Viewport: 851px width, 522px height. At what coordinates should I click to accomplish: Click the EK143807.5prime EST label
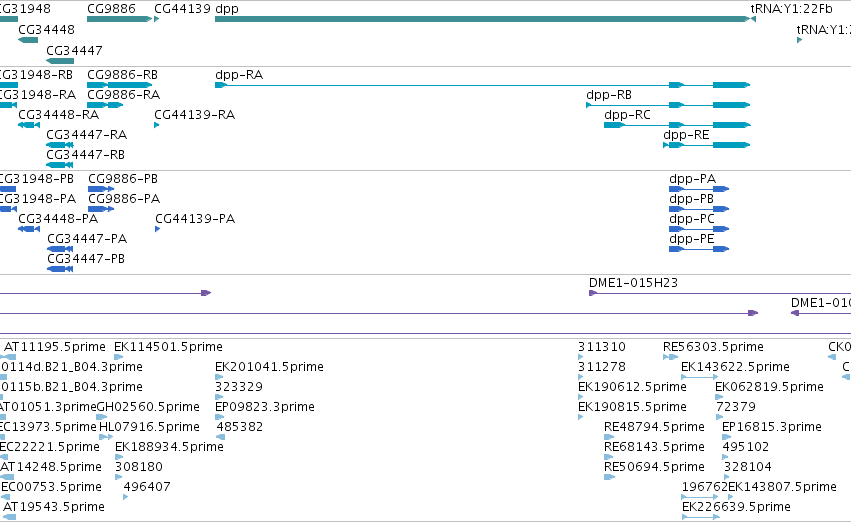tap(782, 487)
